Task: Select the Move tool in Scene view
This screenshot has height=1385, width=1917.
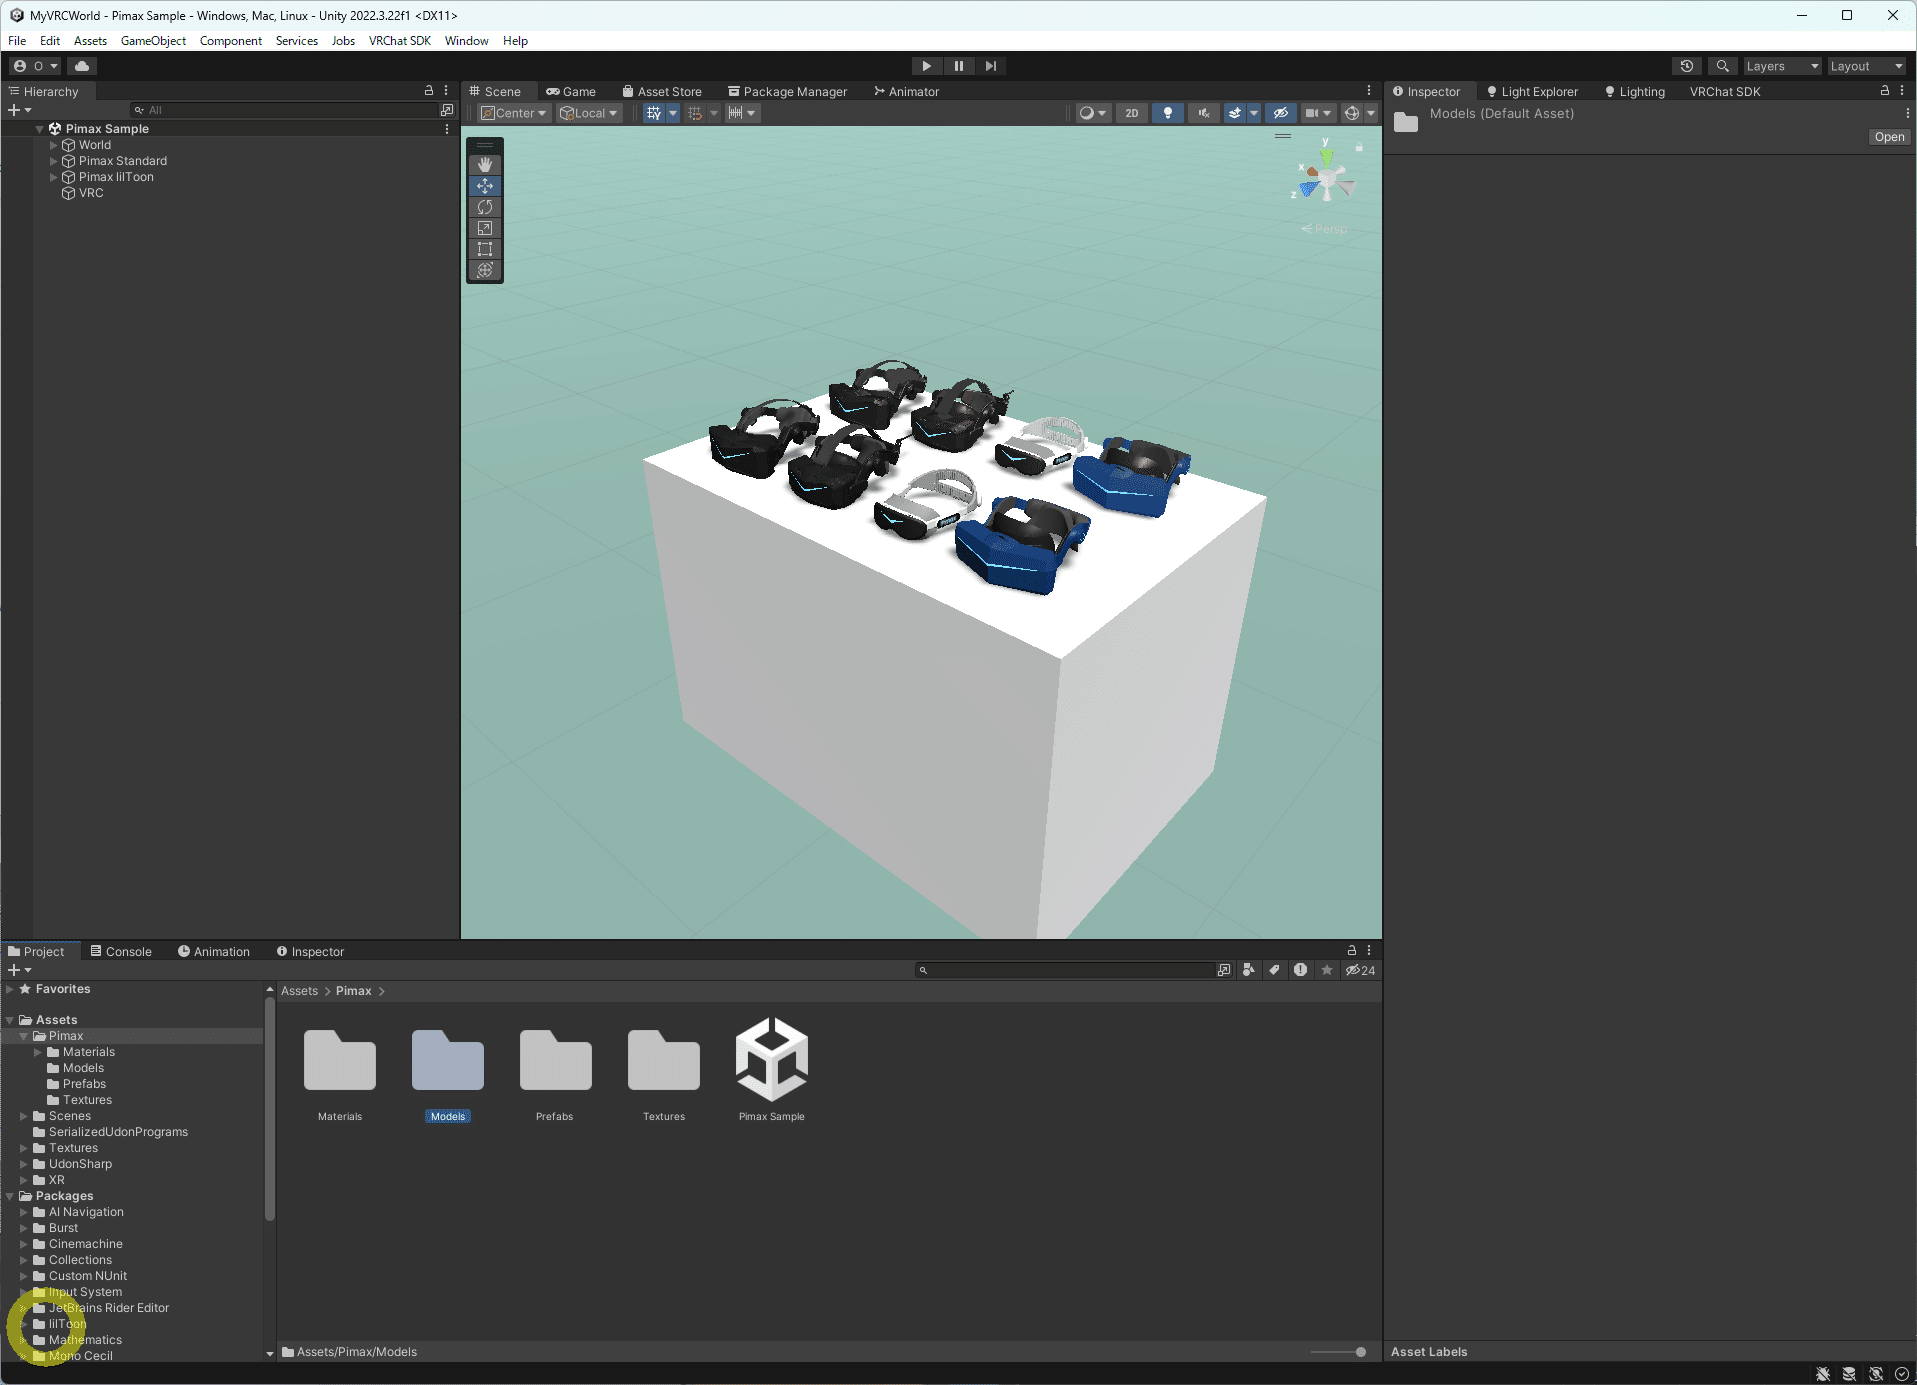Action: (x=485, y=186)
